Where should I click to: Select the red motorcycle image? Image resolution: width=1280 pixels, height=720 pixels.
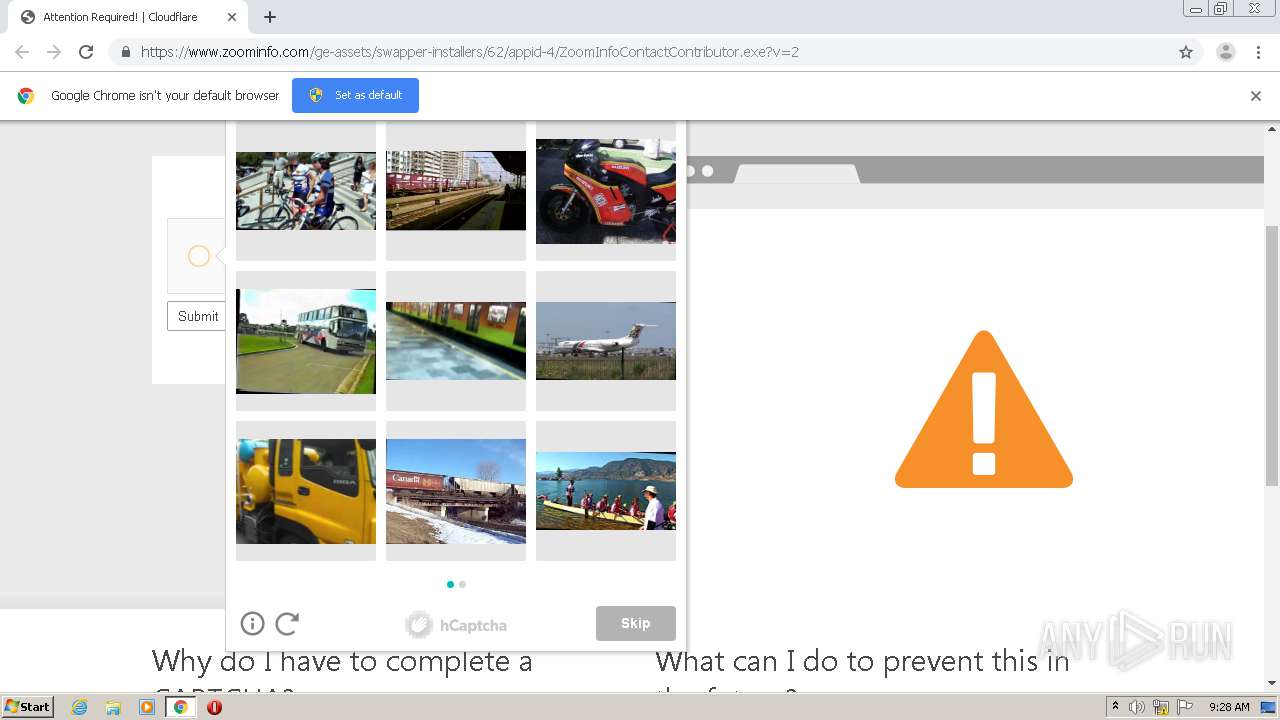(x=606, y=191)
